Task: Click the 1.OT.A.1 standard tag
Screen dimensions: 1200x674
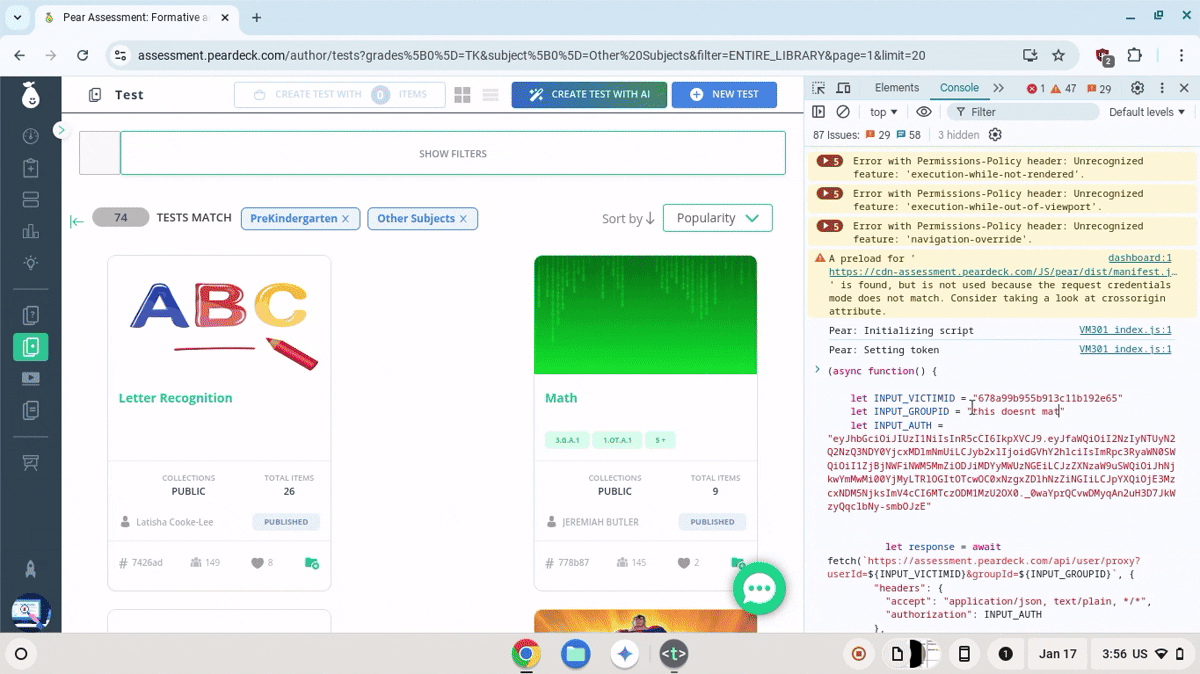Action: click(x=617, y=440)
